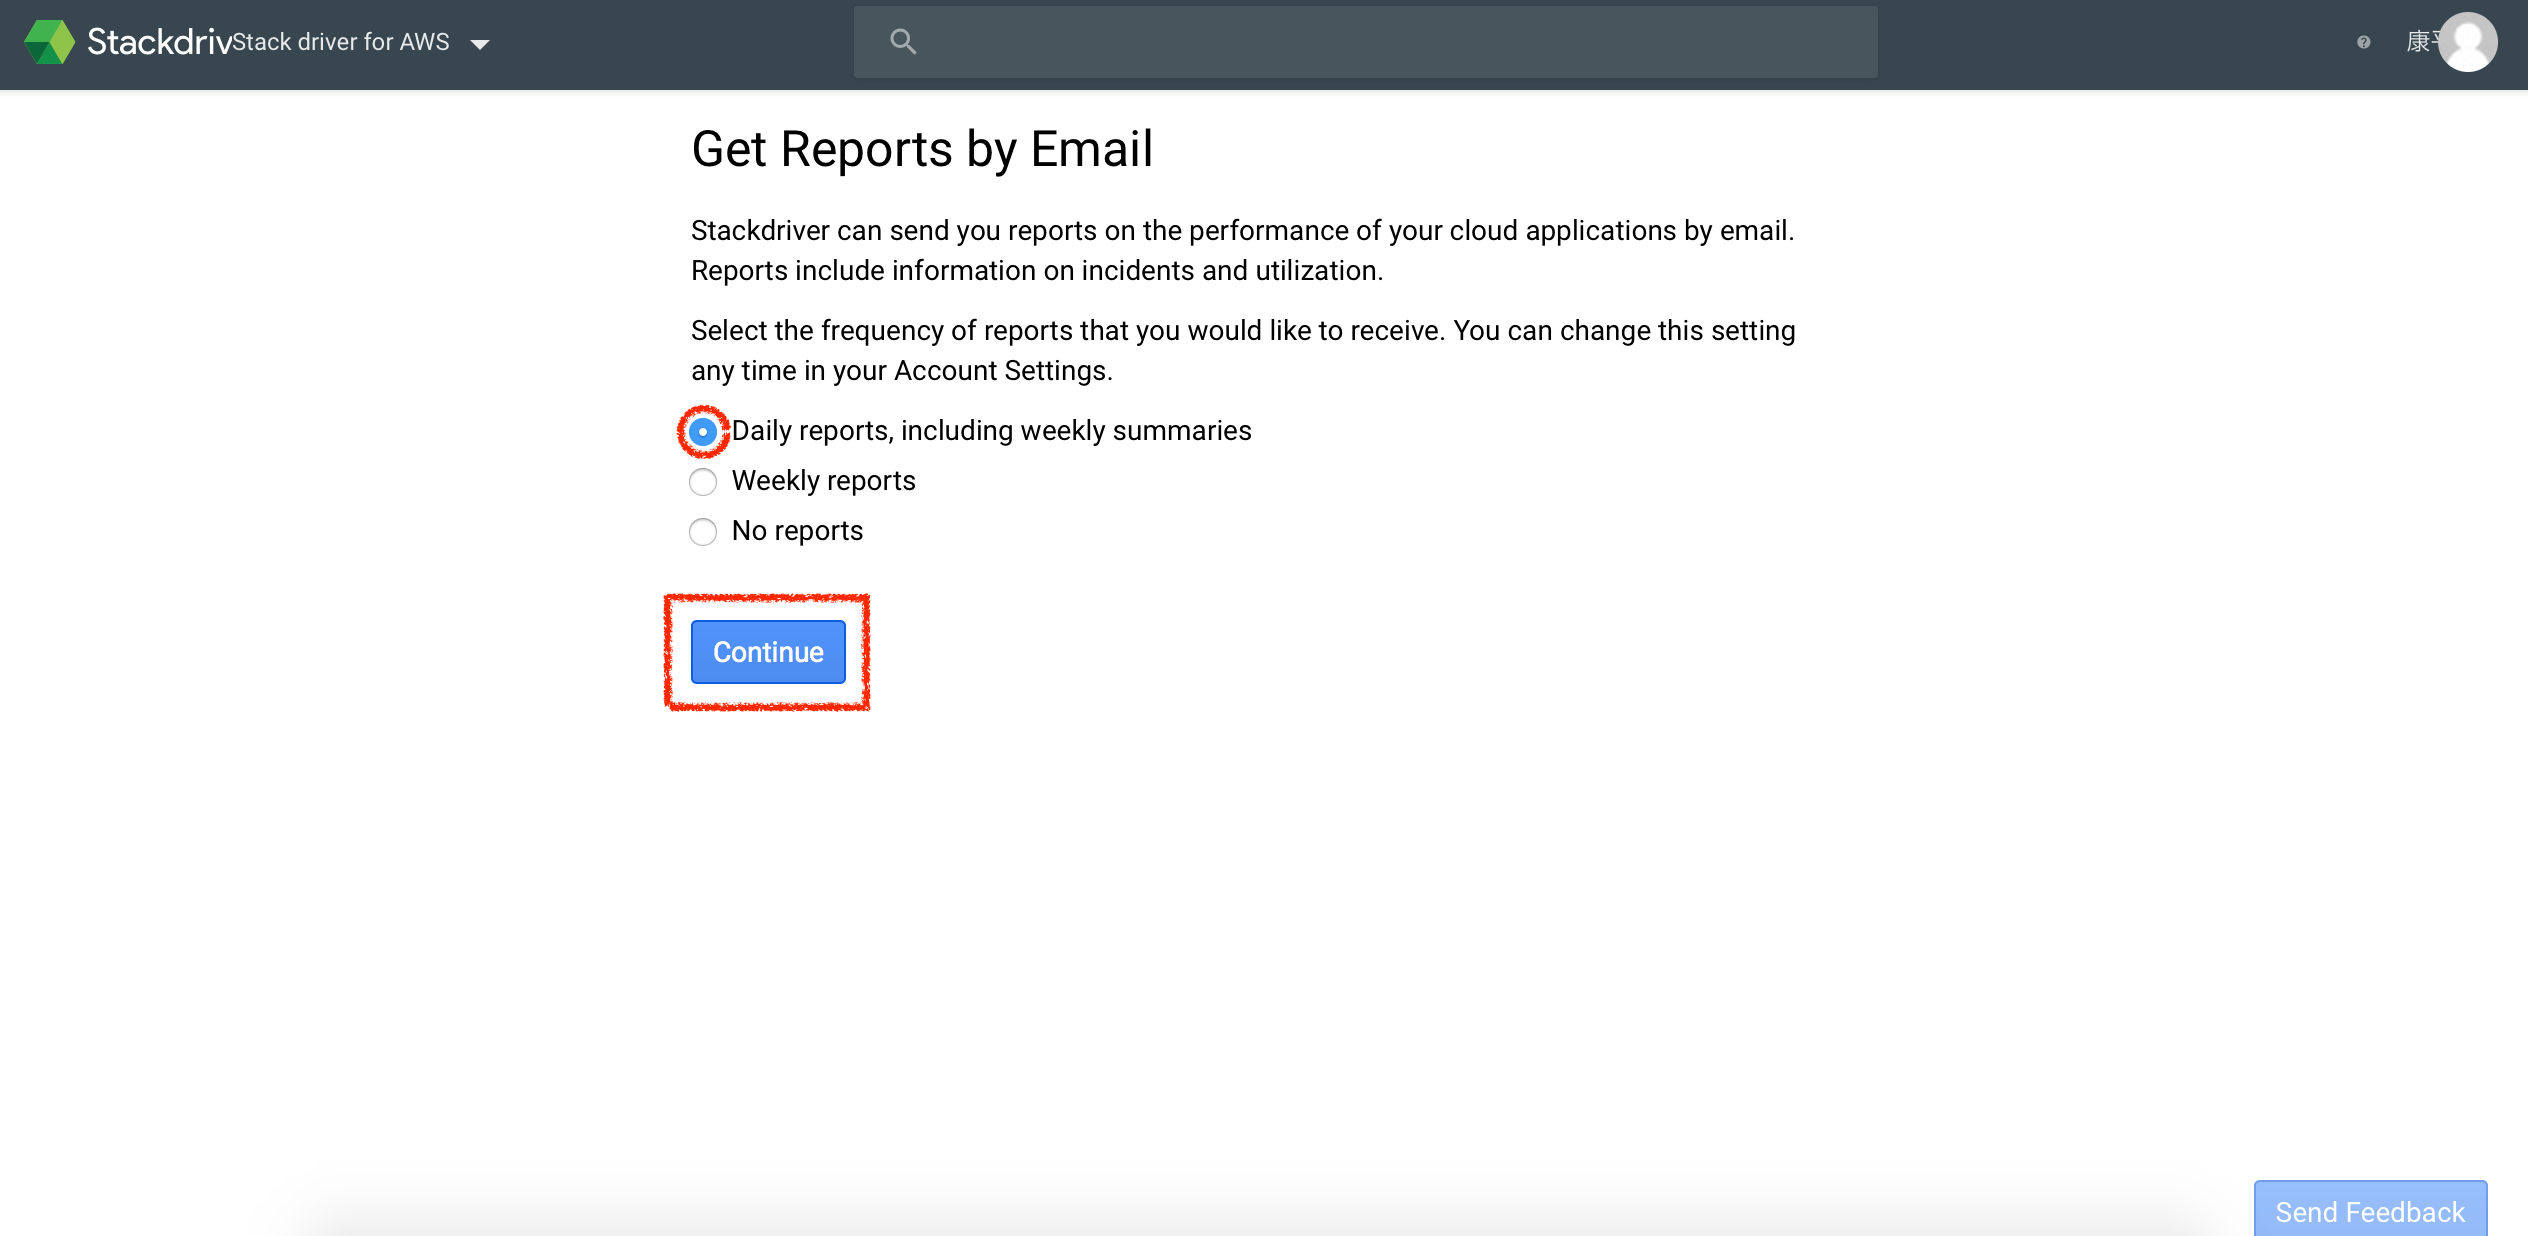This screenshot has height=1236, width=2528.
Task: Open the 'Stack driver for AWS' project menu
Action: (x=341, y=42)
